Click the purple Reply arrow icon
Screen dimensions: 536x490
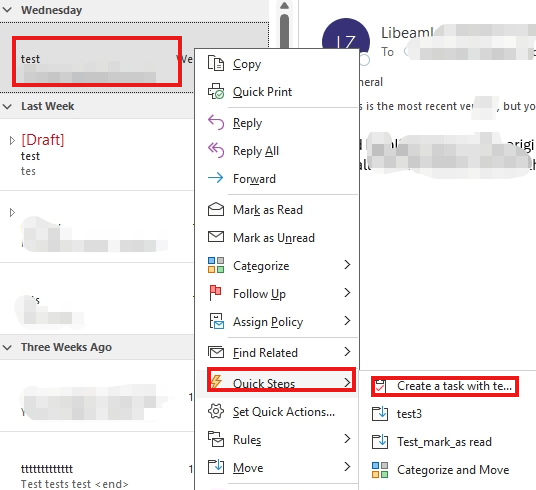(216, 122)
